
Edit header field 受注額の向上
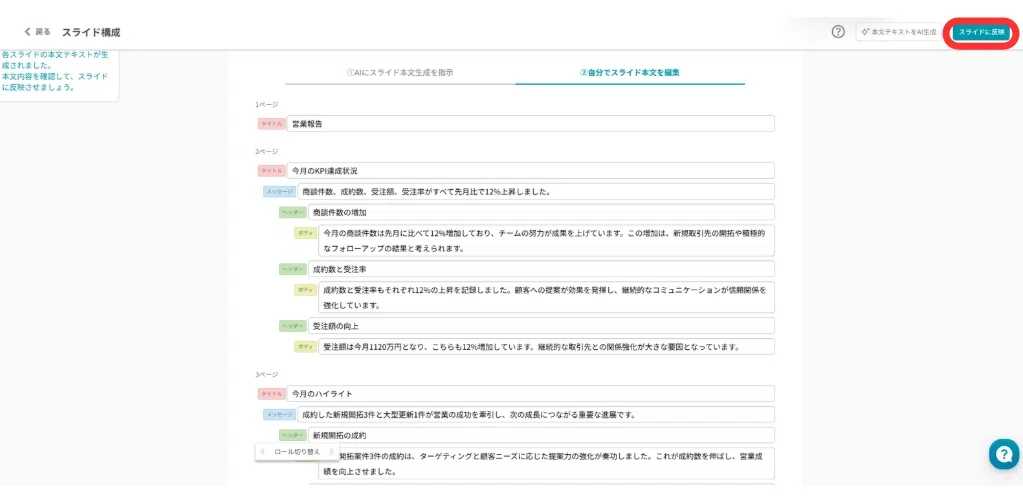(541, 326)
